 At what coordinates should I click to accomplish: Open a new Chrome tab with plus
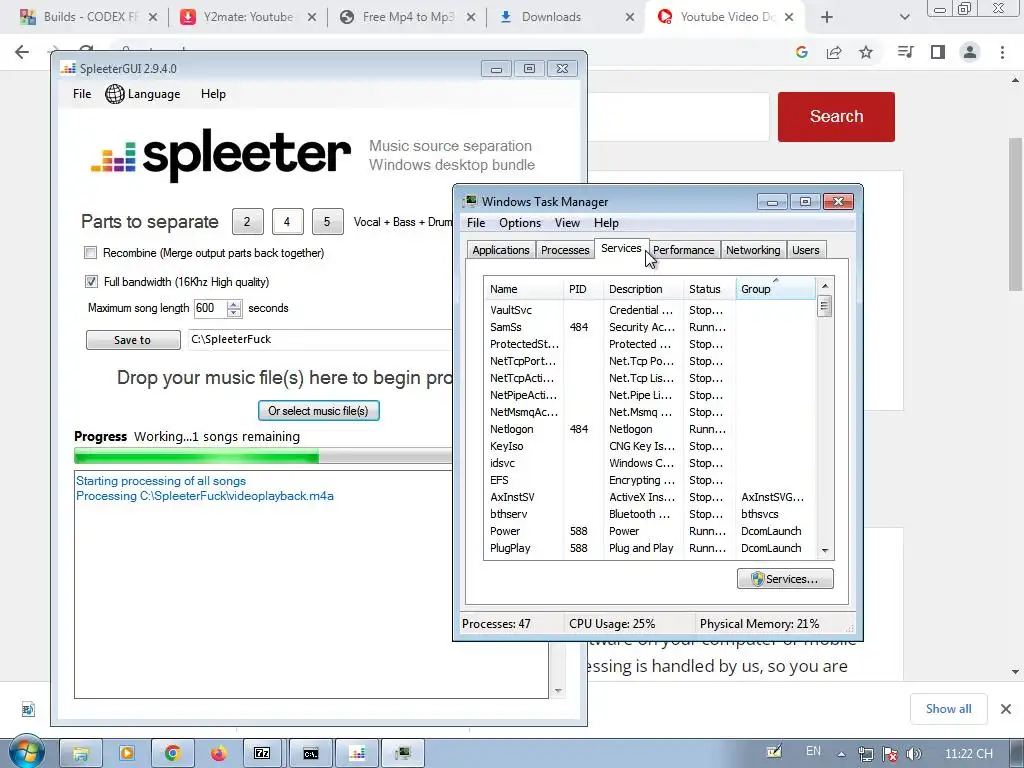(827, 17)
